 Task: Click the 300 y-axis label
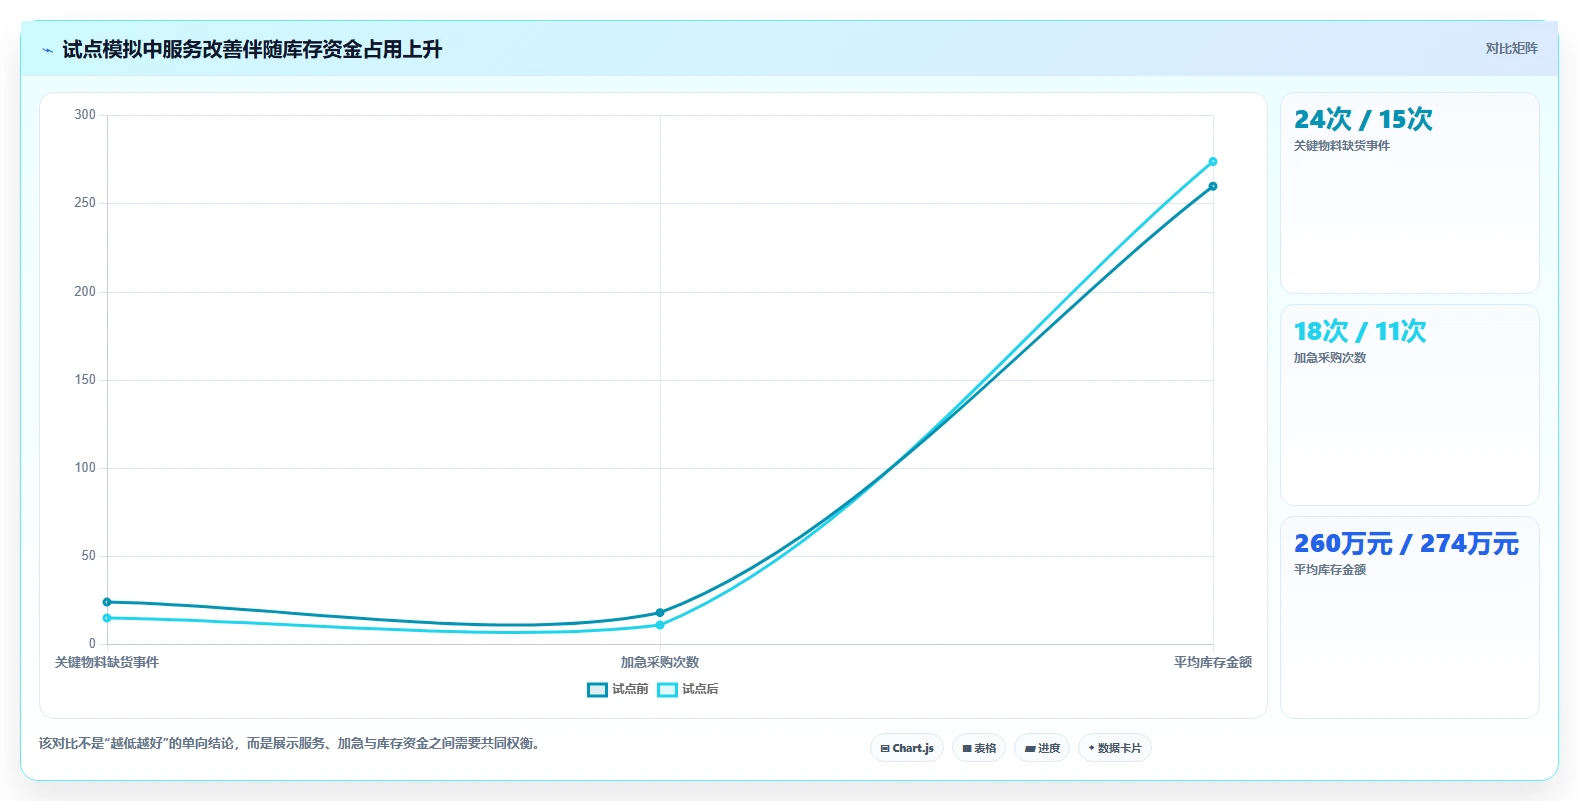pyautogui.click(x=85, y=115)
